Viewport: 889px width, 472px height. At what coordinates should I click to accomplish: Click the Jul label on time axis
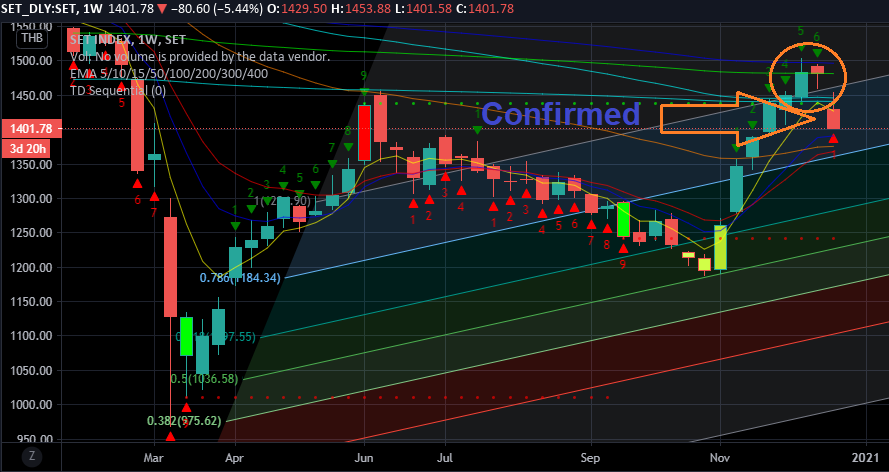tap(444, 457)
